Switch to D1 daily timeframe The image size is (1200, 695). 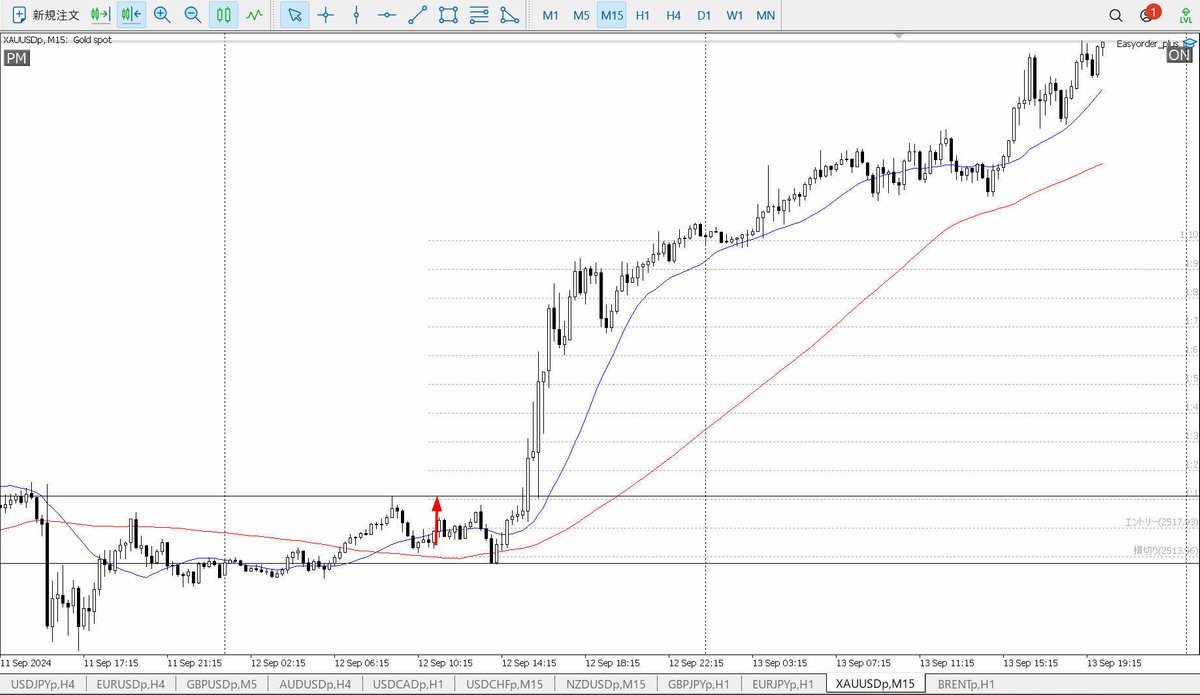click(704, 15)
